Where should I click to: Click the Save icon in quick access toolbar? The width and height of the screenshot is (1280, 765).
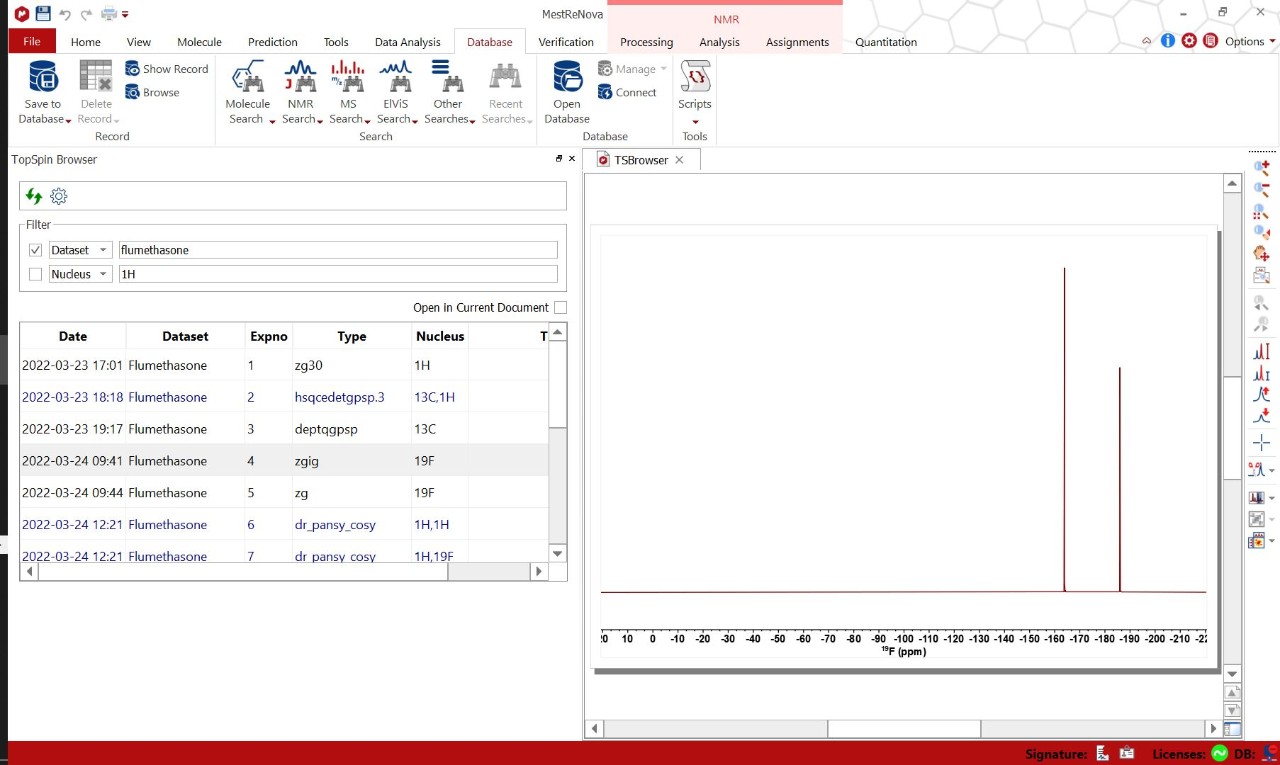tap(43, 13)
